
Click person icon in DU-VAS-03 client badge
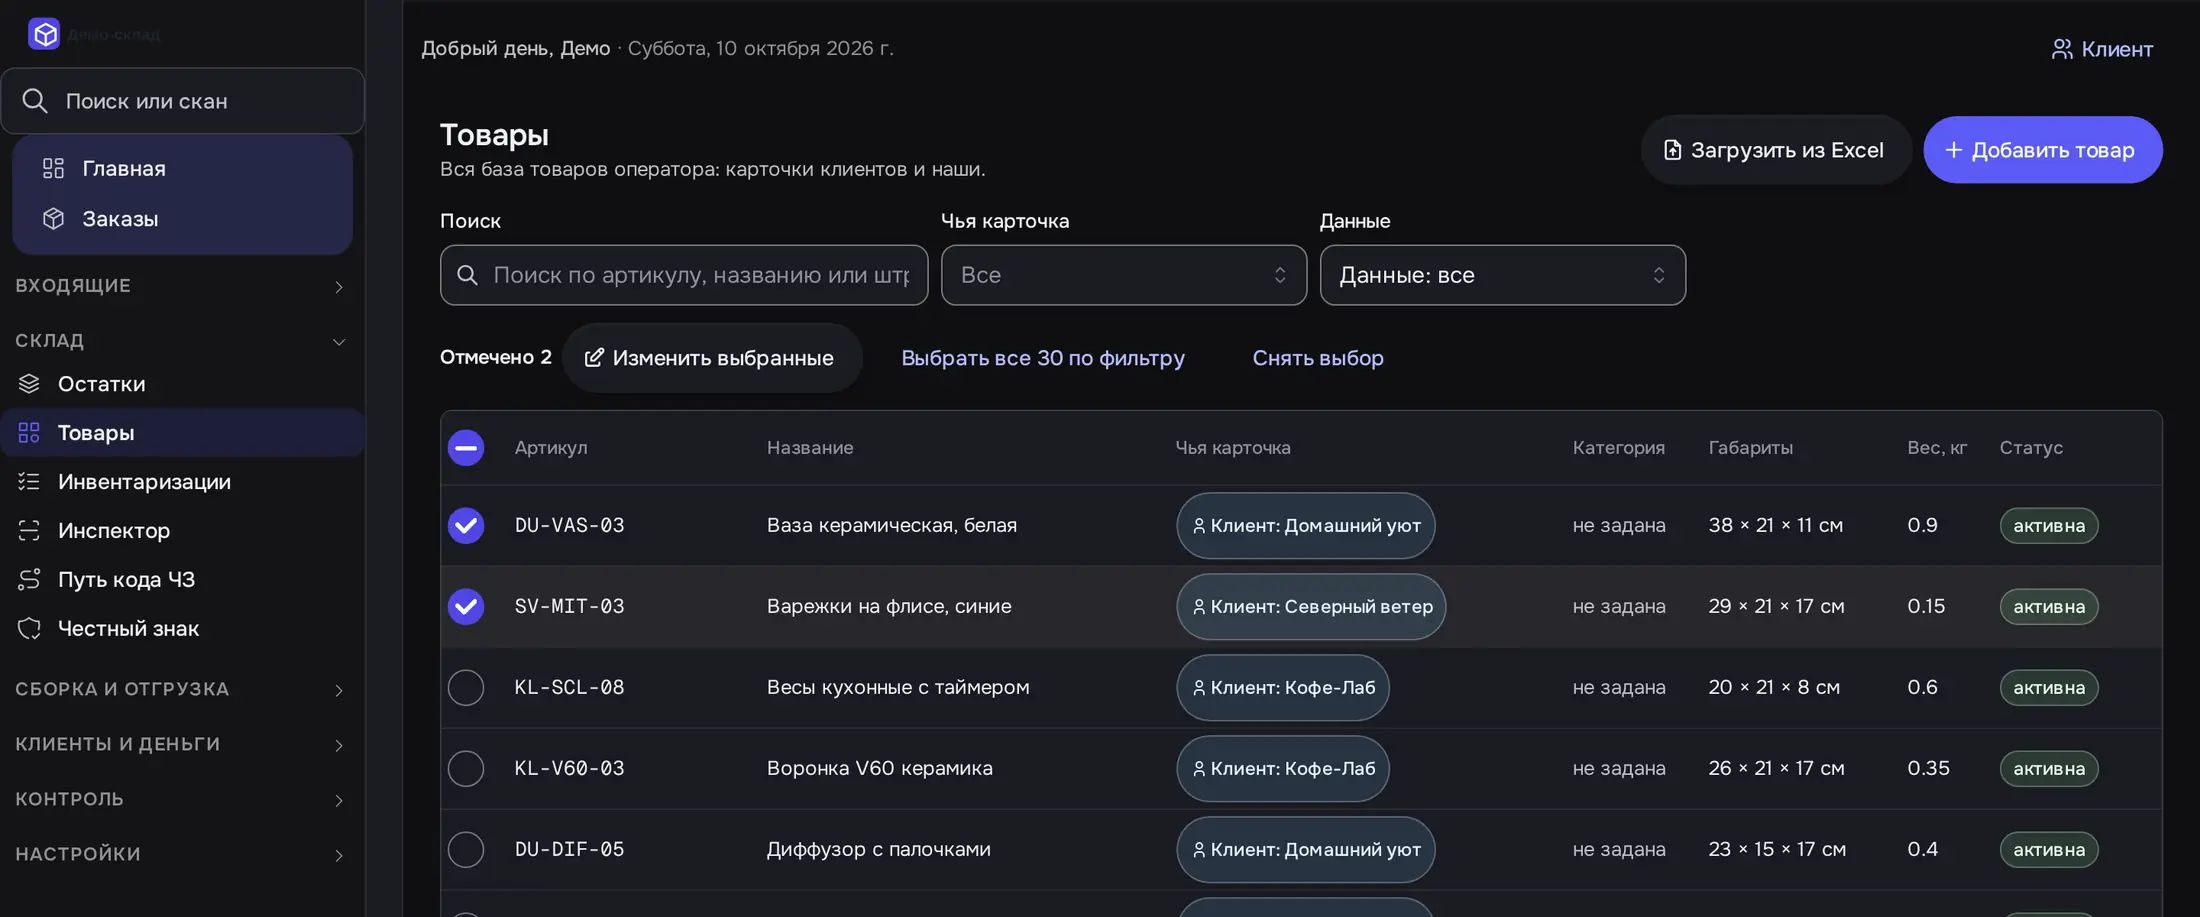click(1199, 526)
